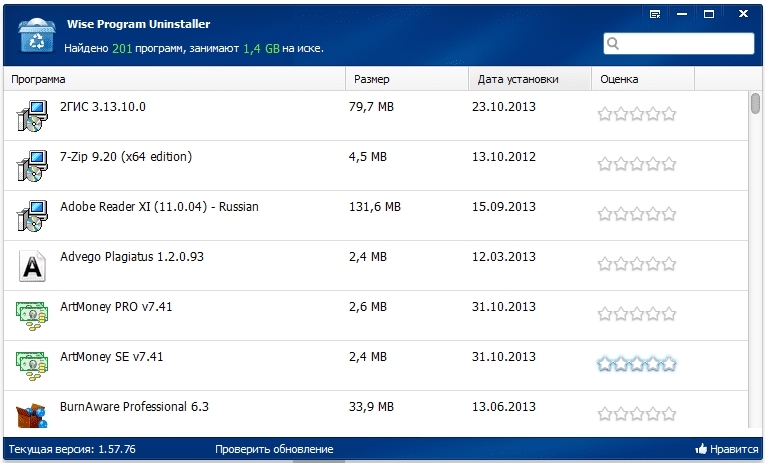765x463 pixels.
Task: Rate 2ГИС with rating stars
Action: coord(637,114)
